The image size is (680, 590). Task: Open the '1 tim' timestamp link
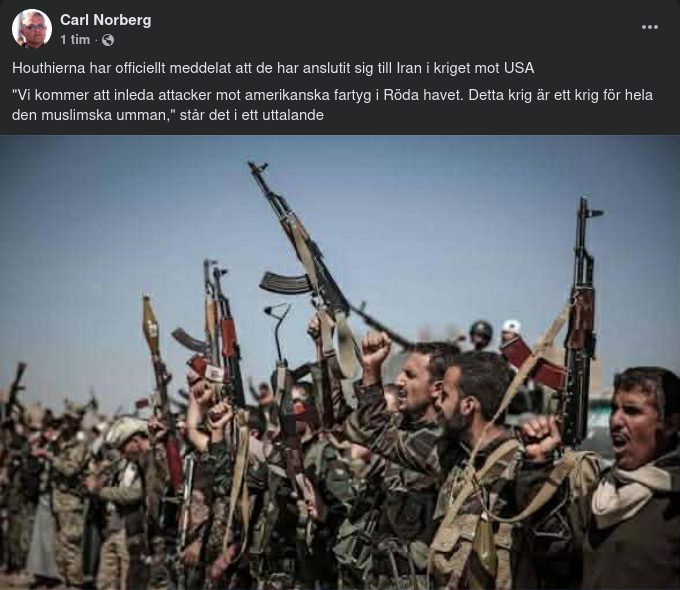click(x=75, y=40)
